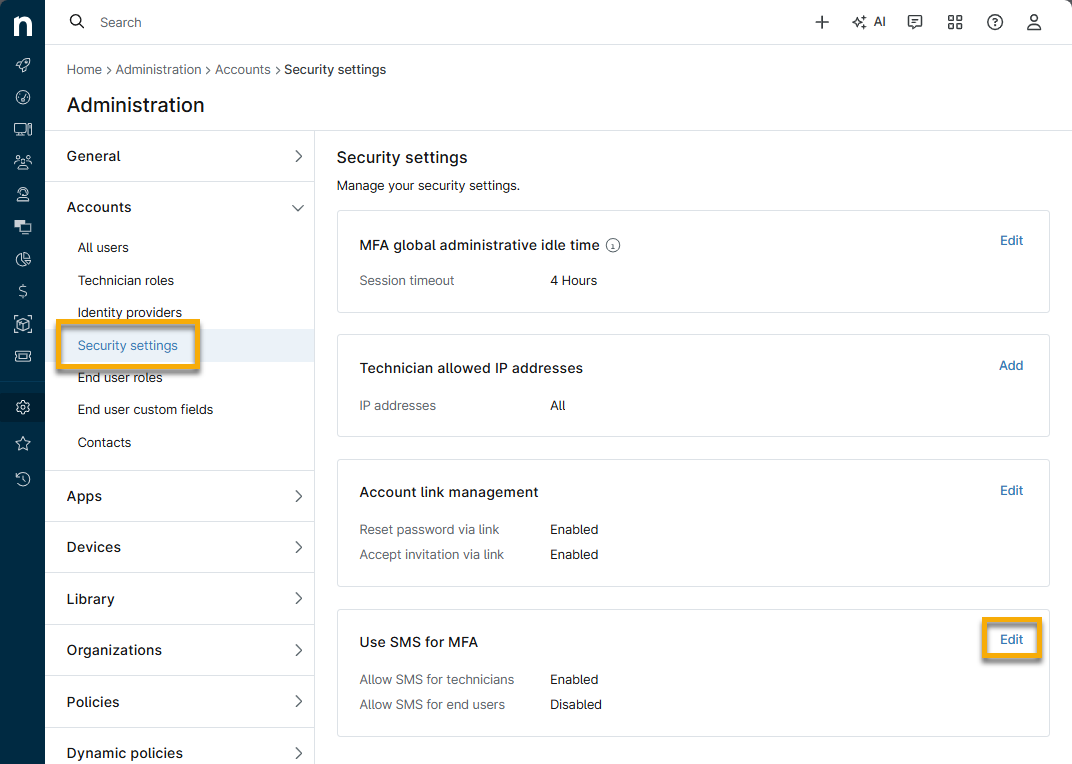Click the 'IP addresses' label

pyautogui.click(x=398, y=406)
